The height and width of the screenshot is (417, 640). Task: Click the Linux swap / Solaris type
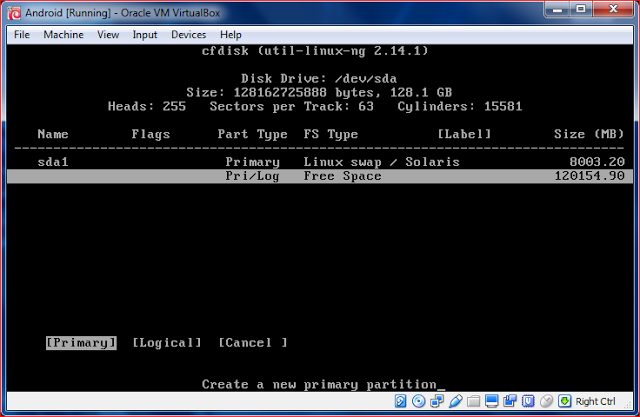pos(381,162)
